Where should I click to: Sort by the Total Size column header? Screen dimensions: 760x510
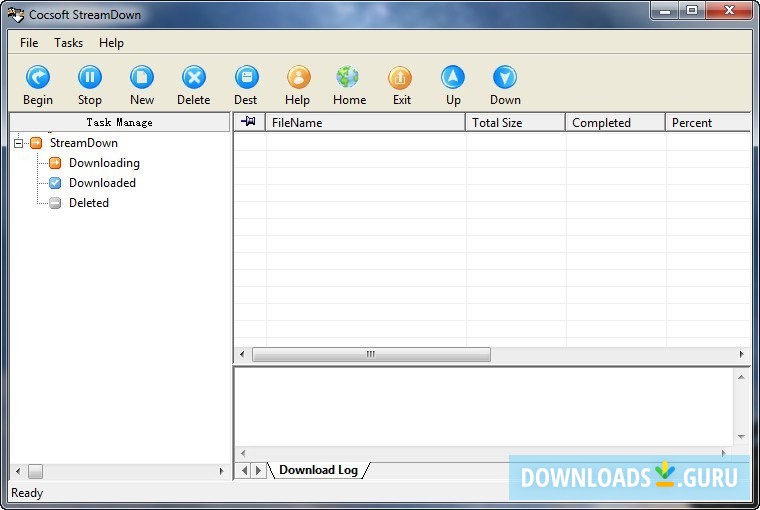516,123
